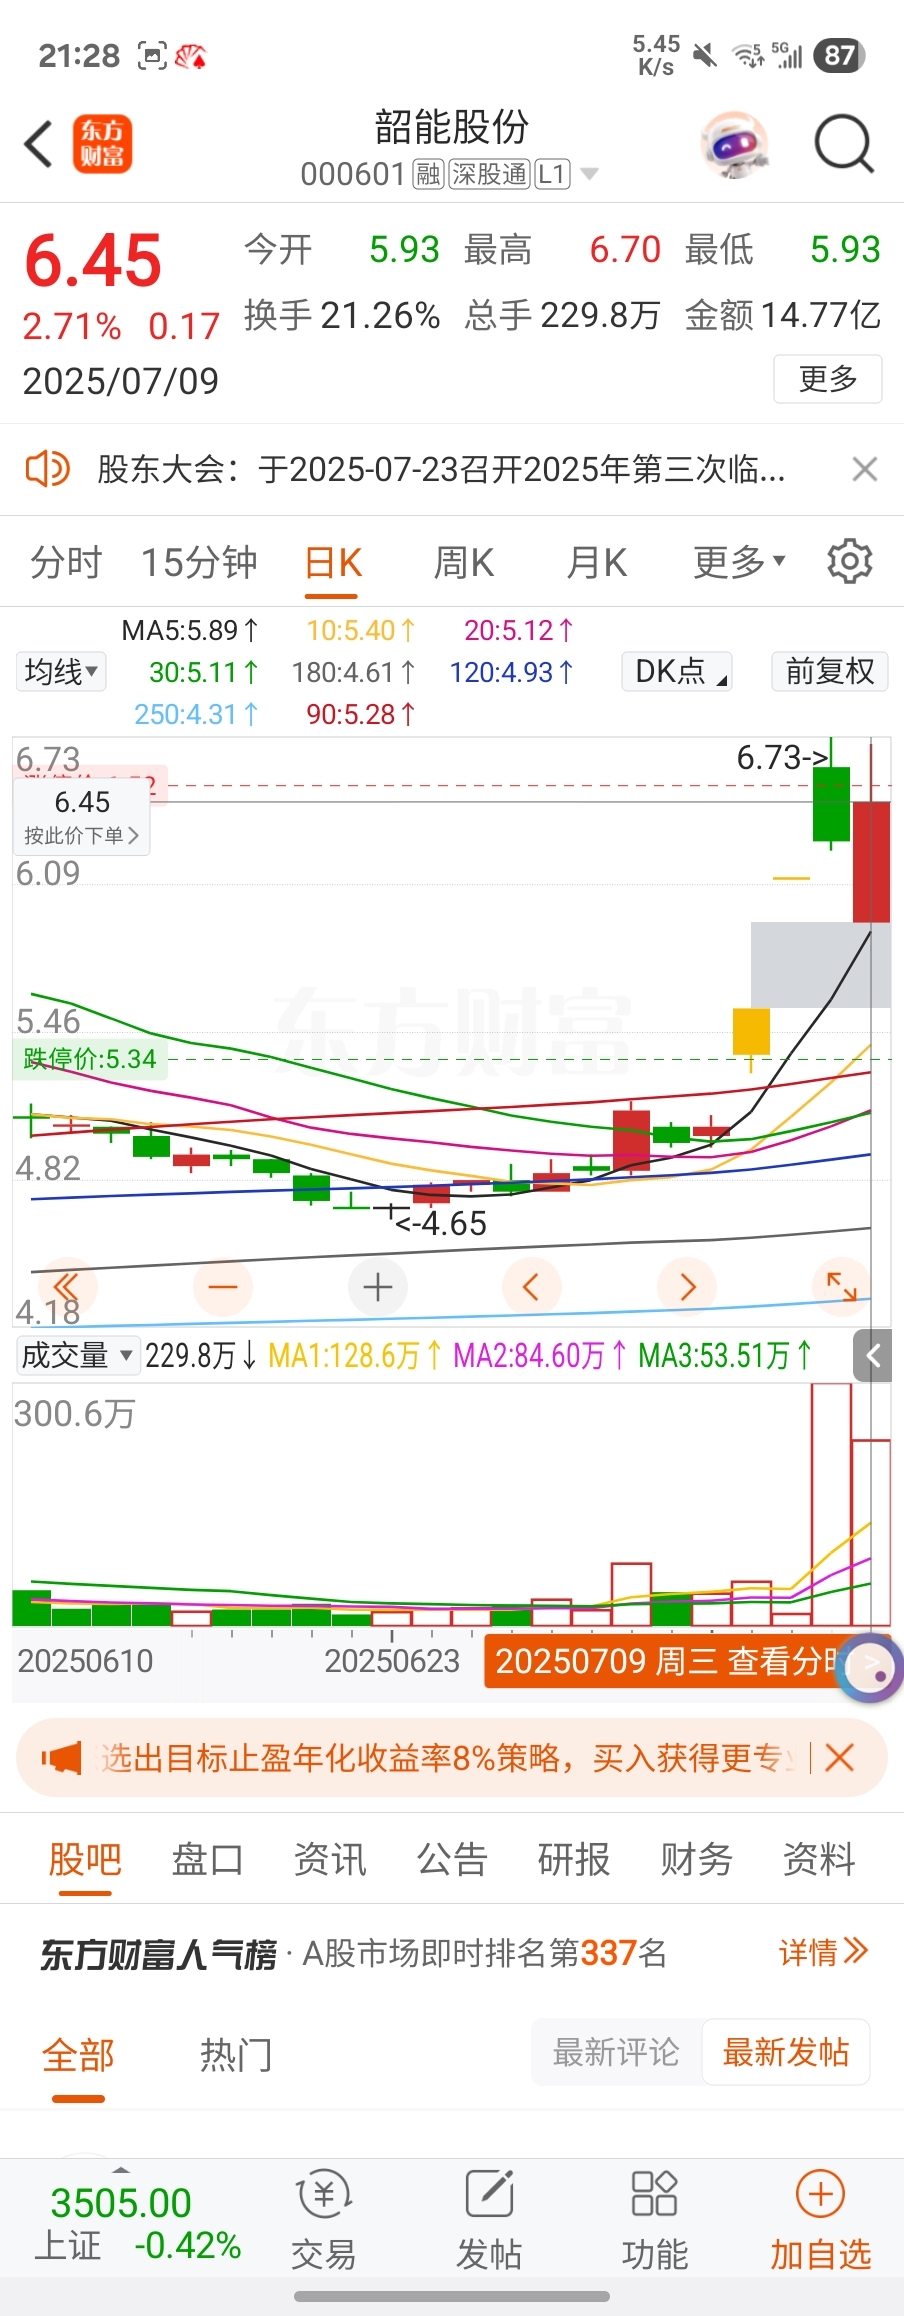The image size is (904, 2316).
Task: Zoom out chart with minus icon
Action: 223,1286
